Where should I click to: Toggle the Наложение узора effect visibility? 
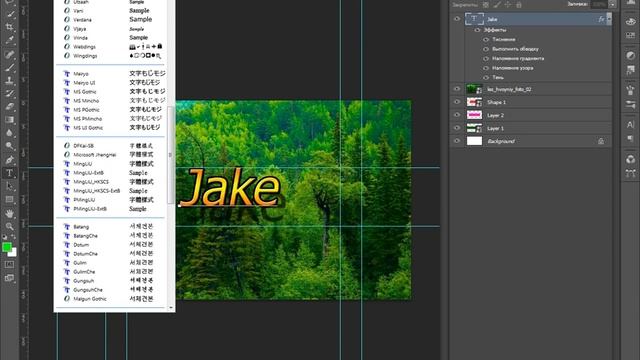pyautogui.click(x=486, y=68)
